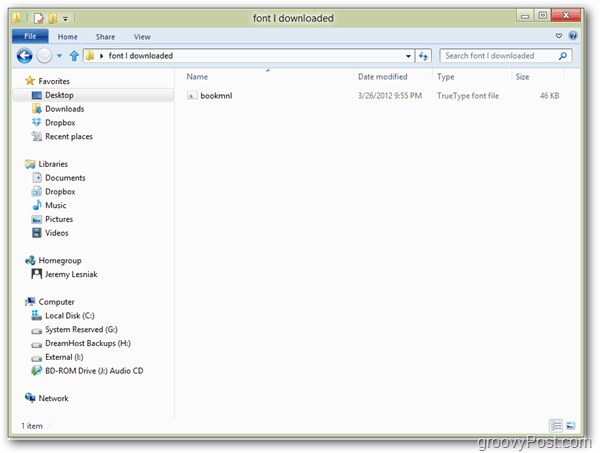Click font I downloaded in address bar
The height and width of the screenshot is (453, 600).
coord(141,56)
